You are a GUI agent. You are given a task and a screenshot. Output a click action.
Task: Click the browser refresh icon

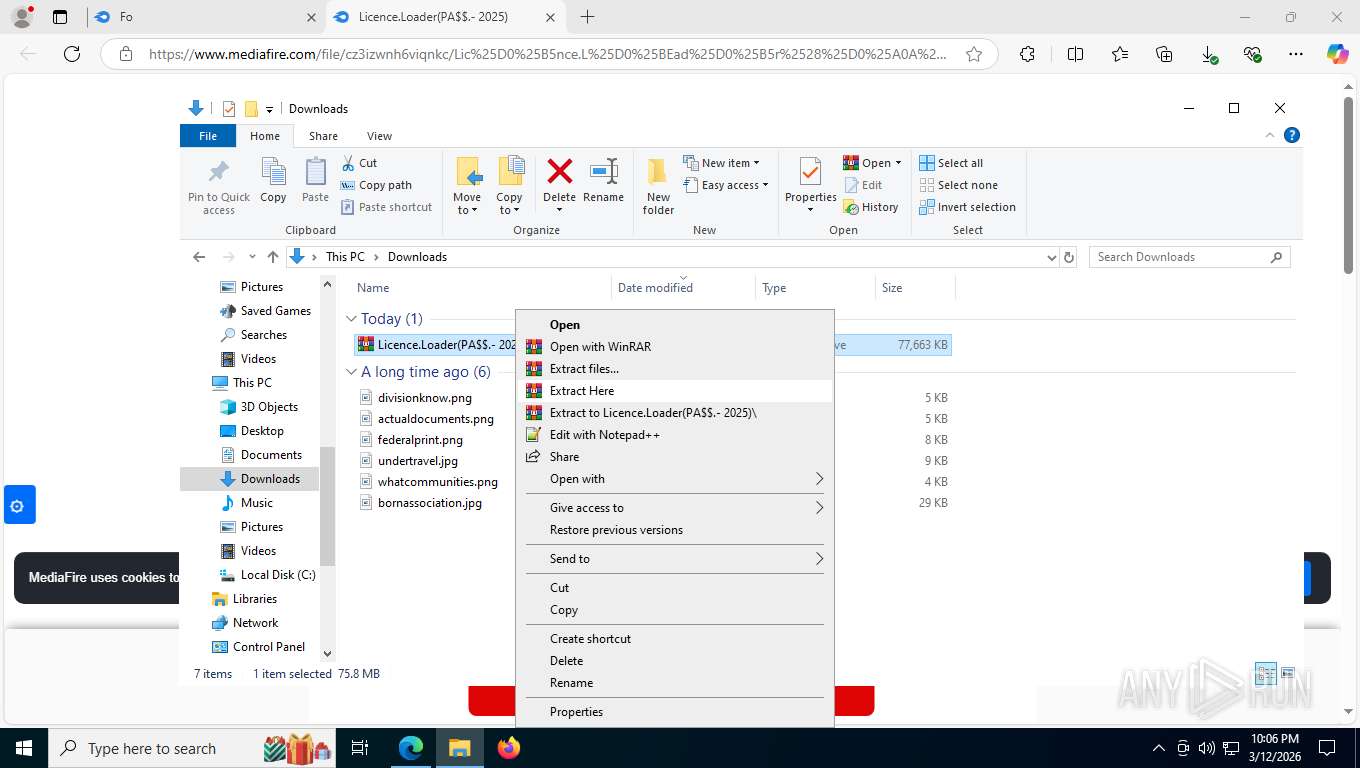coord(72,54)
